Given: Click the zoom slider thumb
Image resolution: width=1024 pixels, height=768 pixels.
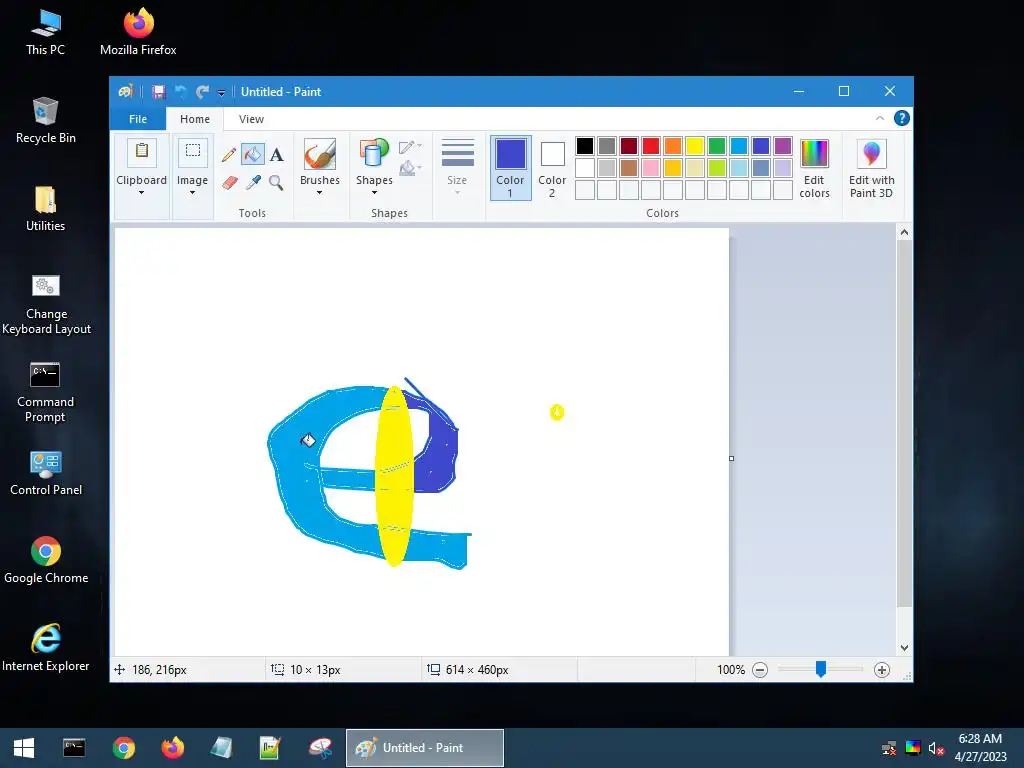Looking at the screenshot, I should pyautogui.click(x=821, y=669).
